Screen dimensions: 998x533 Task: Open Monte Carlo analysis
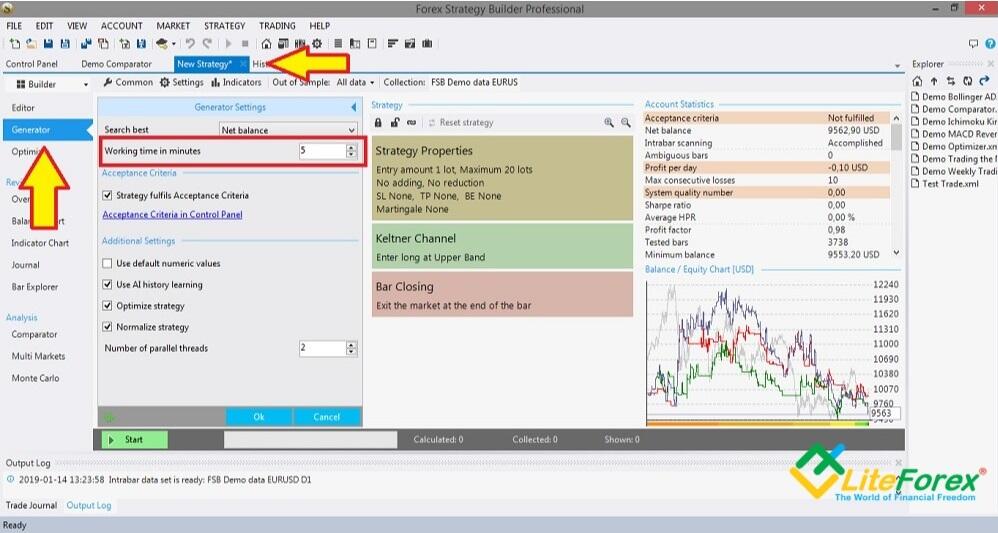(x=35, y=378)
